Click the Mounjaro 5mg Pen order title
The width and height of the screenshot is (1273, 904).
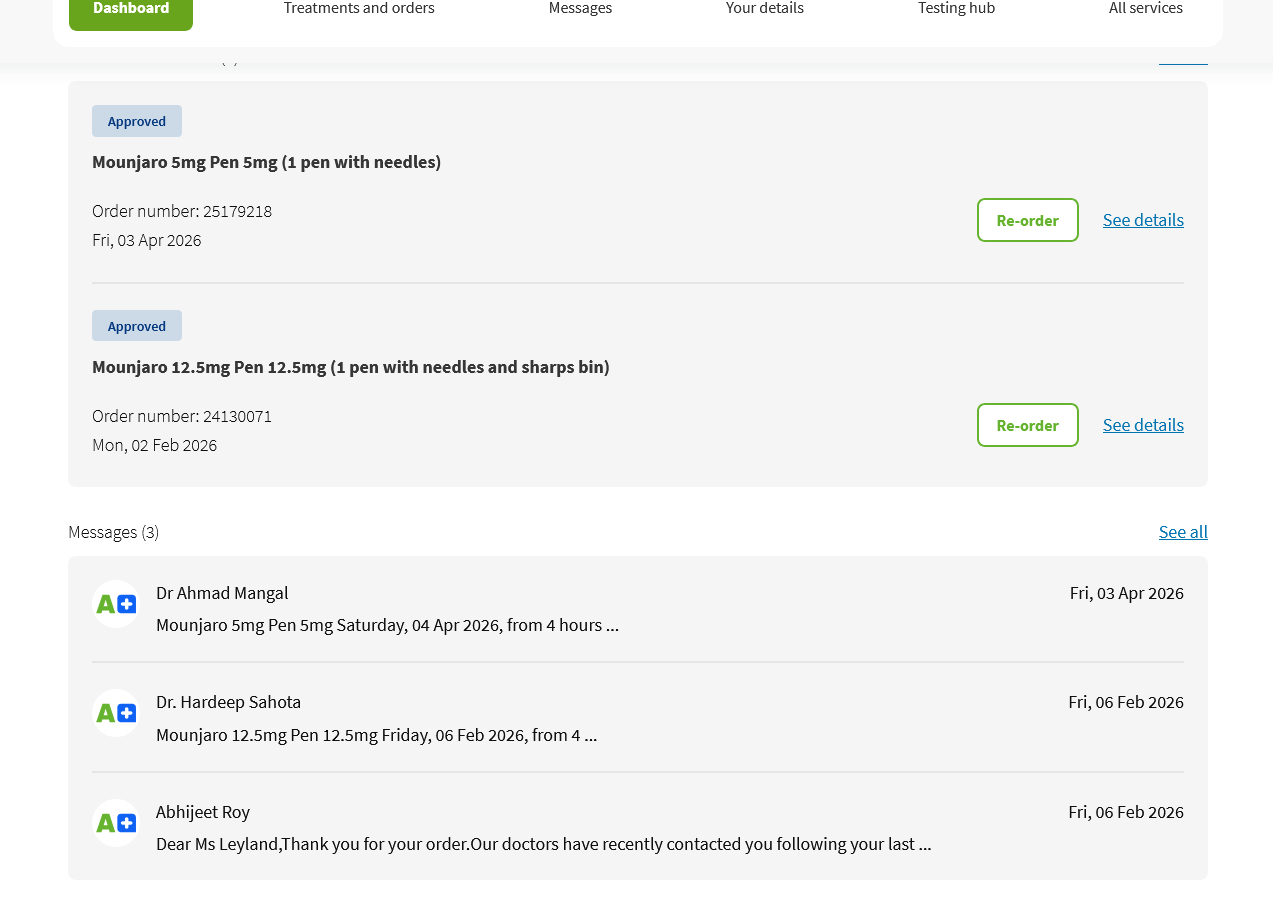coord(266,162)
